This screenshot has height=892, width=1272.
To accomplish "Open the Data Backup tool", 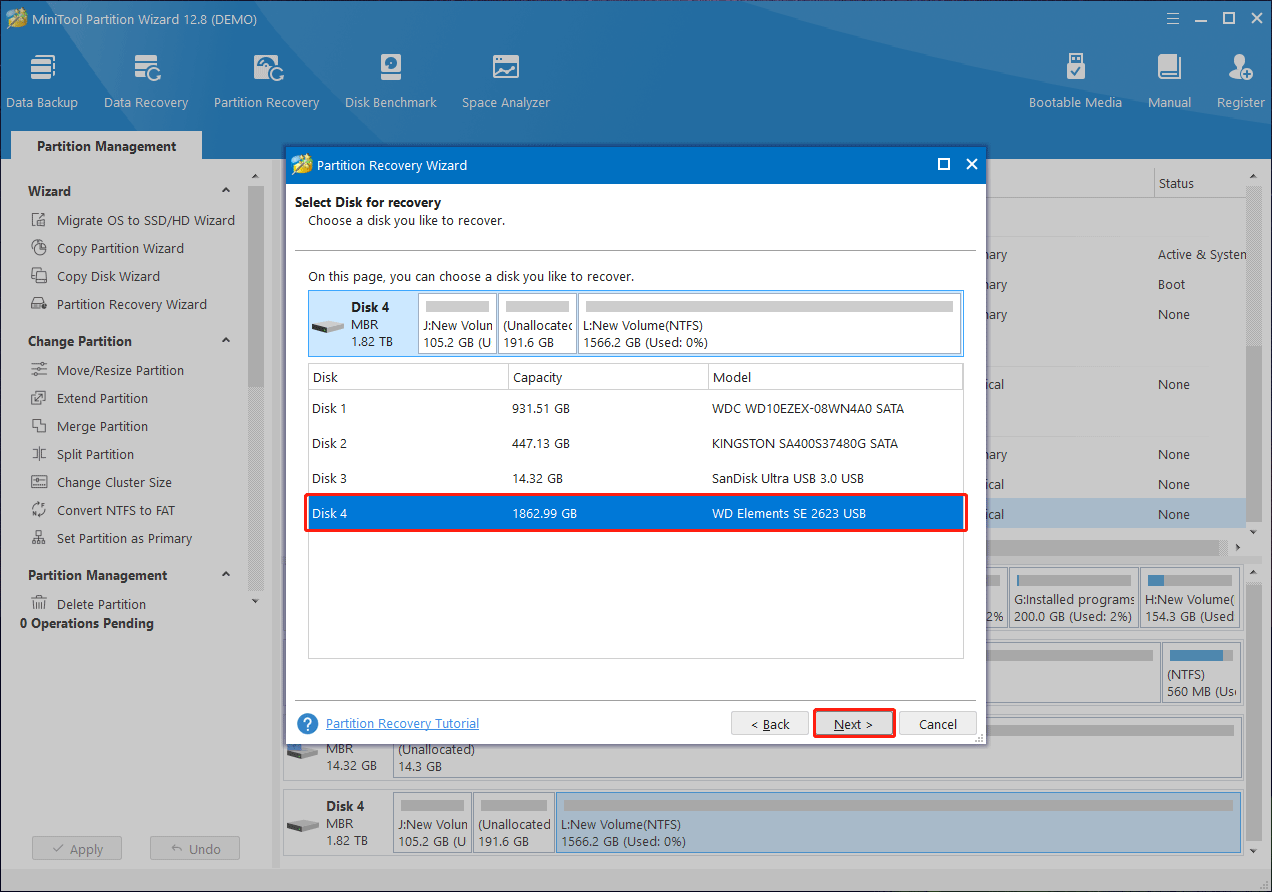I will pos(42,81).
